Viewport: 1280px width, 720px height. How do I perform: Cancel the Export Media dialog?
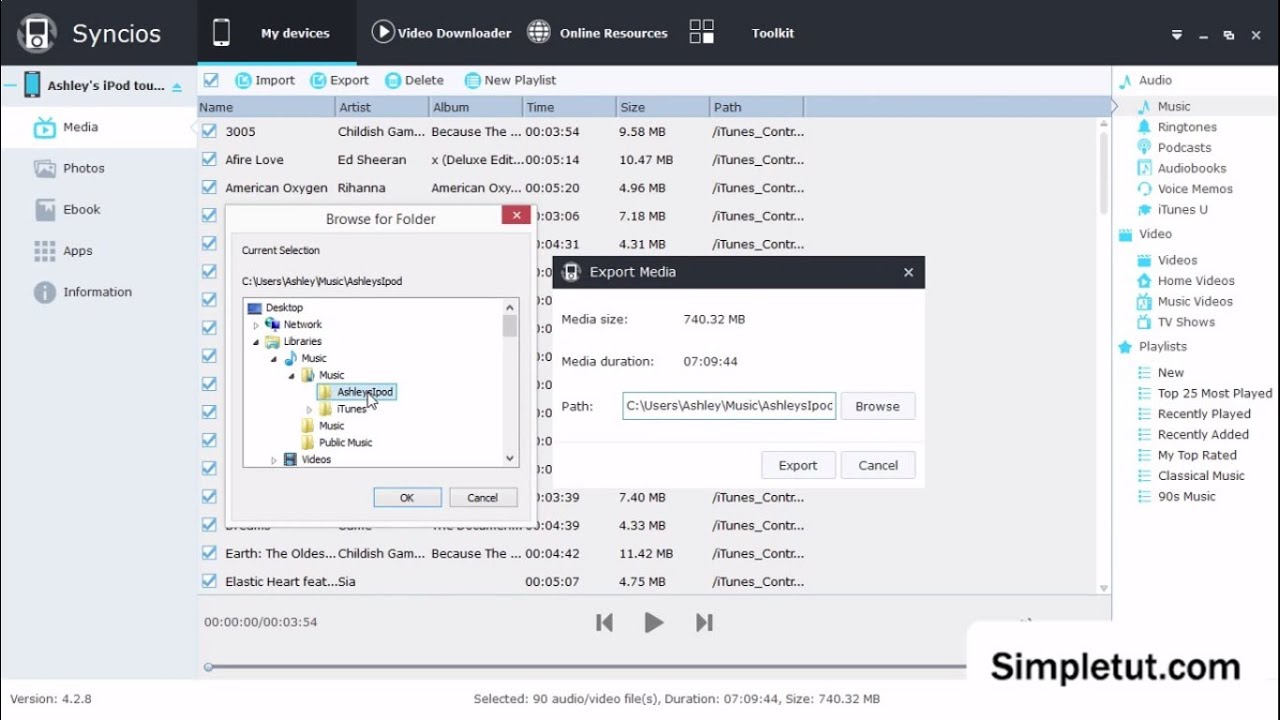878,465
